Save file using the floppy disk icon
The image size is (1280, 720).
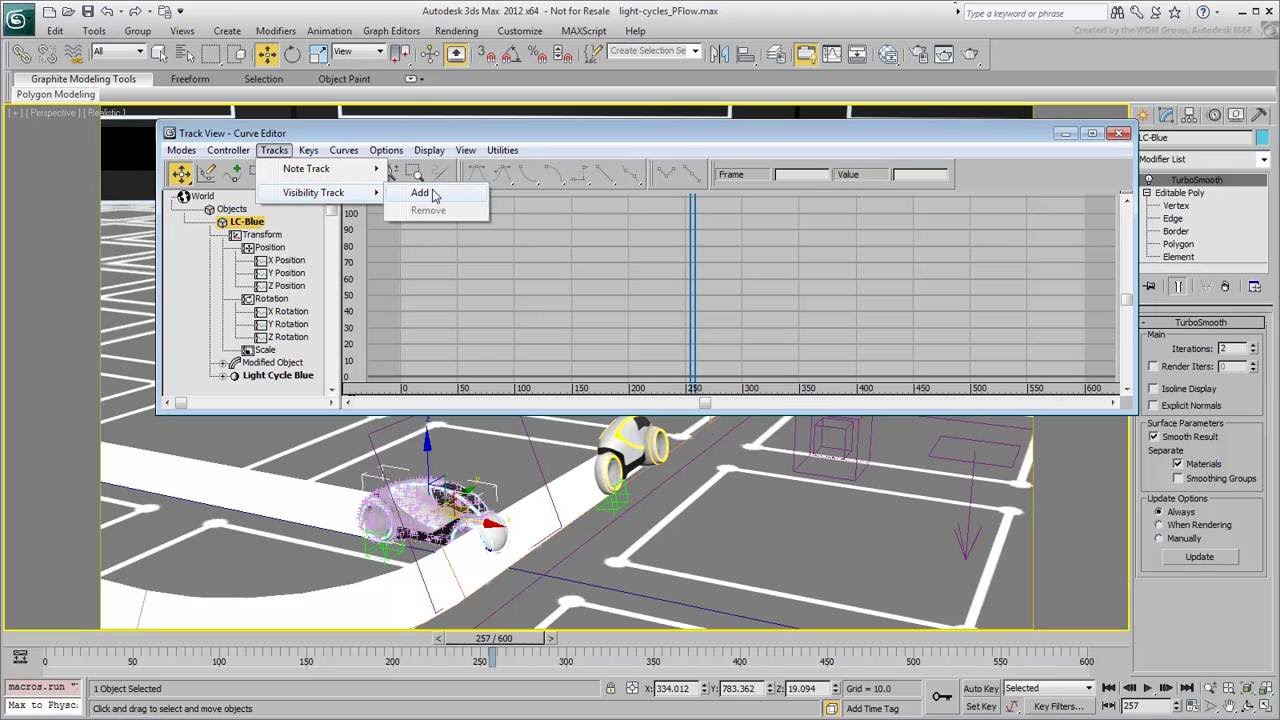88,12
